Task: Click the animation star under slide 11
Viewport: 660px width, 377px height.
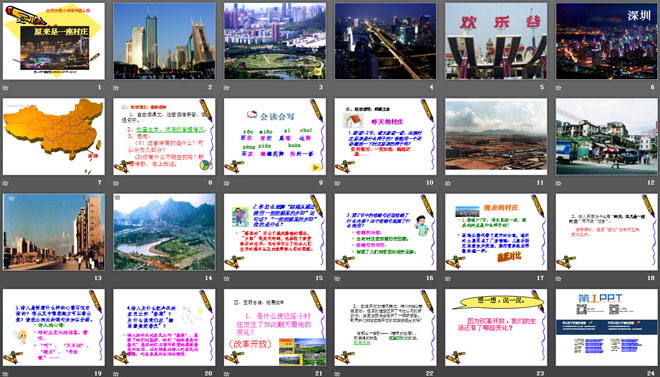Action: coord(448,183)
